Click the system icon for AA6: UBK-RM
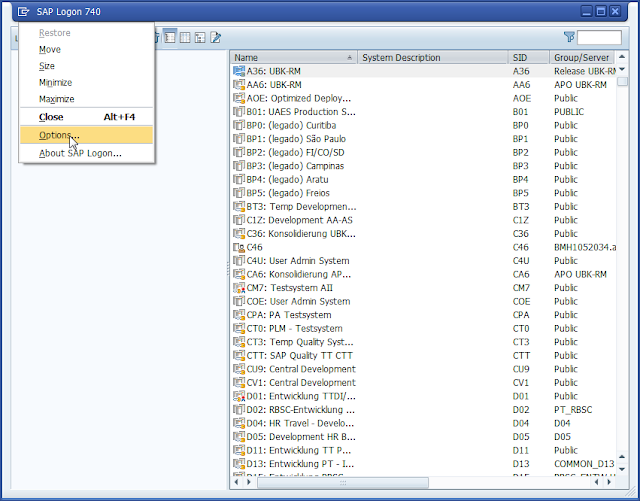640x501 pixels. coord(239,85)
